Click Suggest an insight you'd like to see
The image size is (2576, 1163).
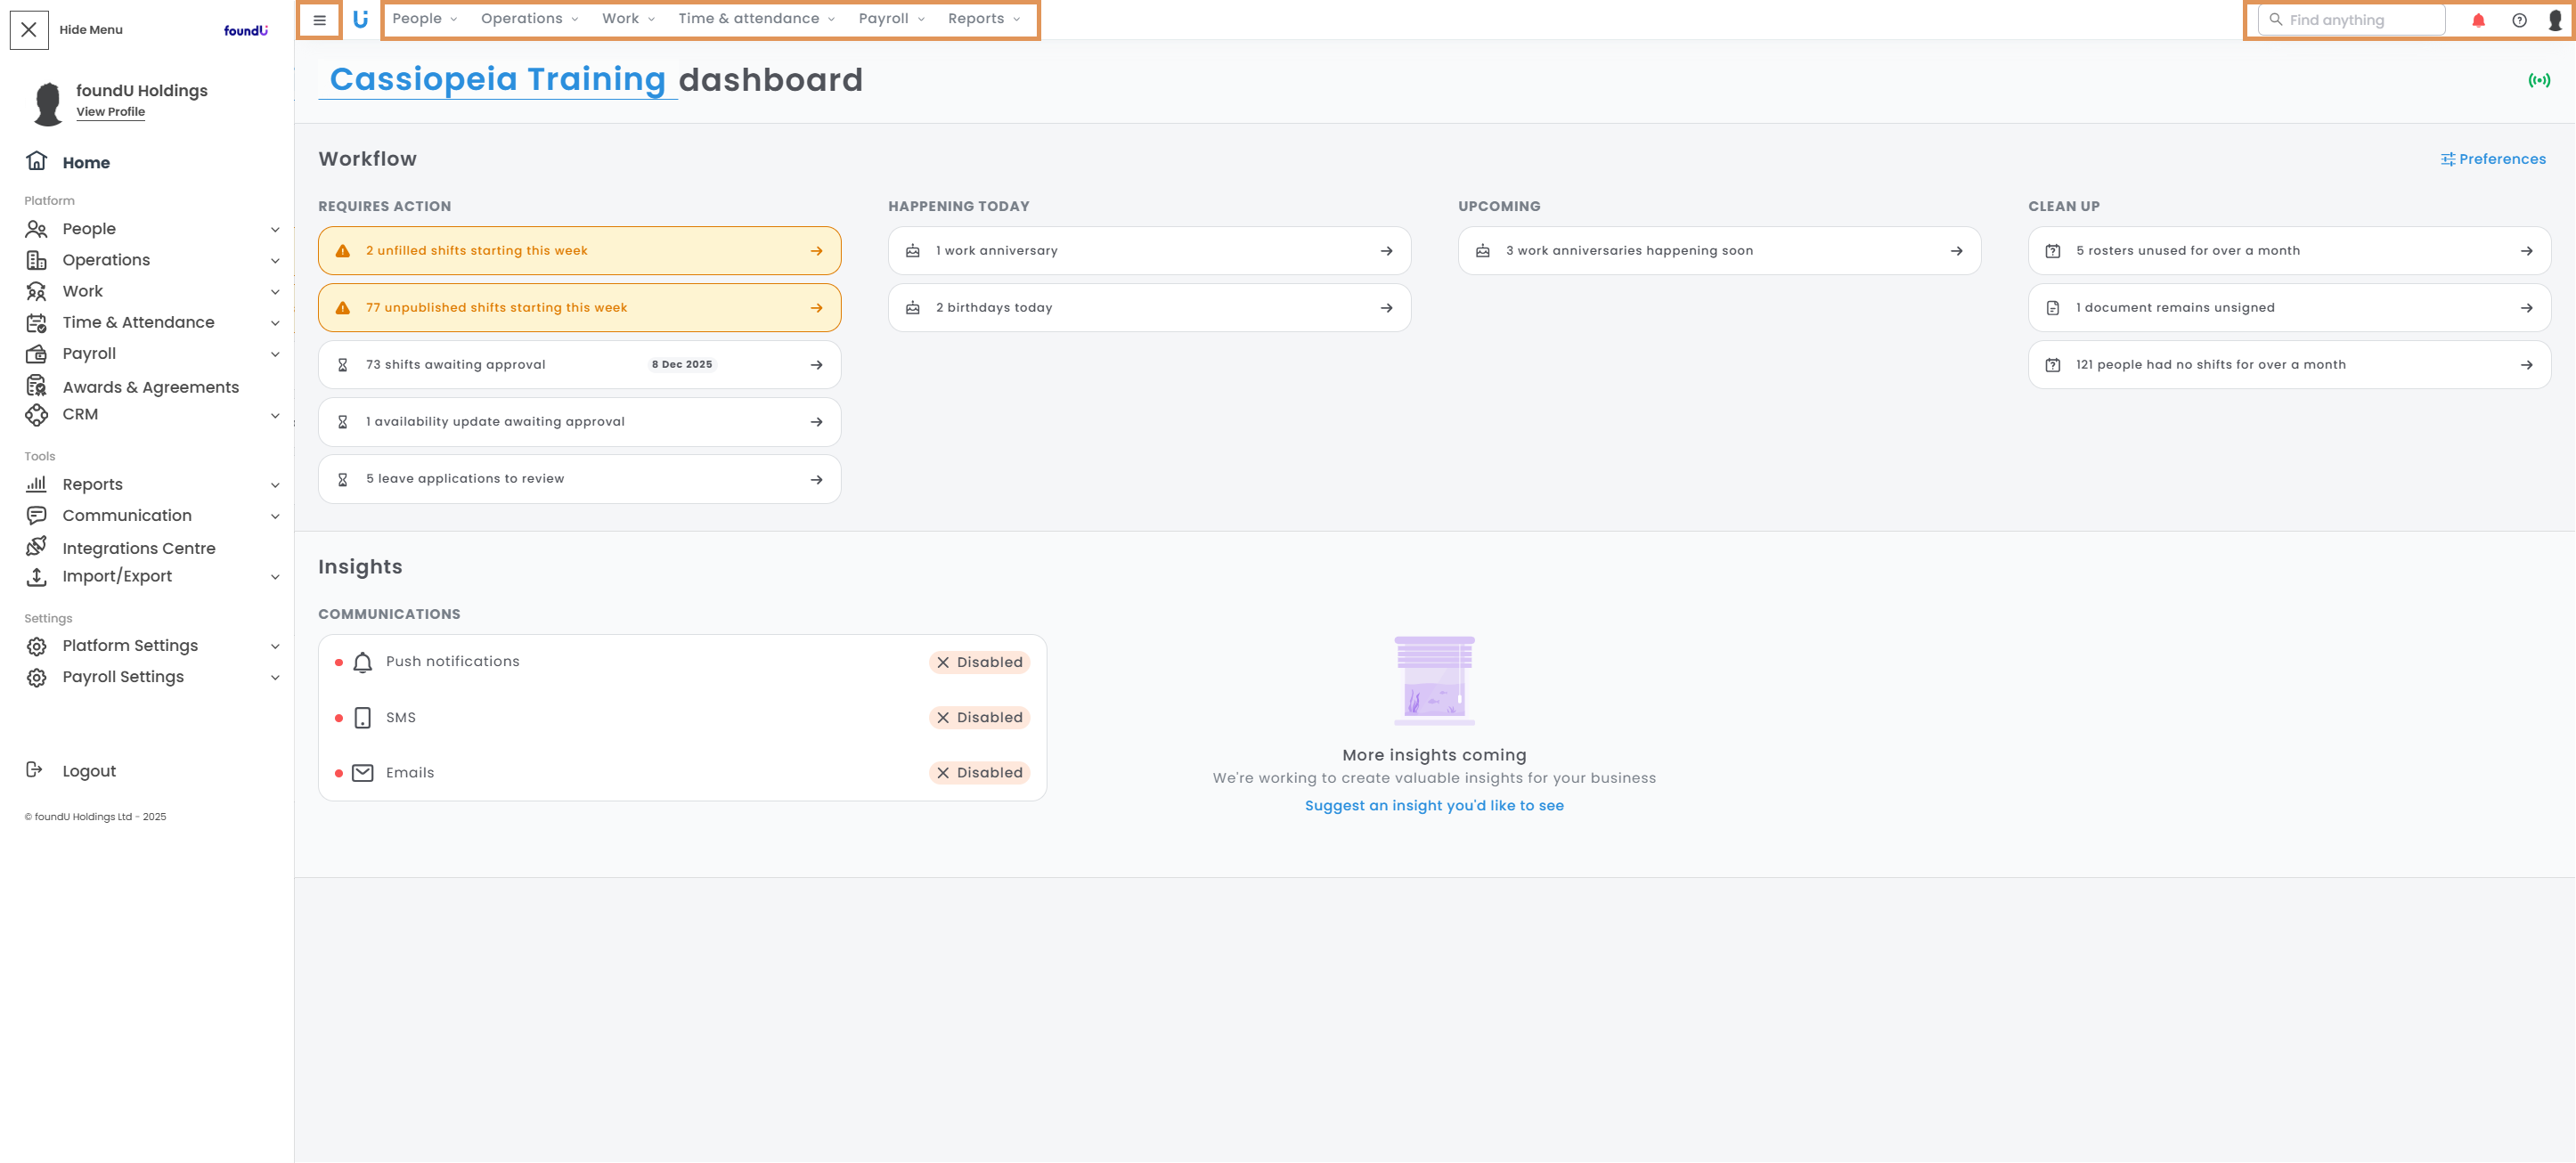click(x=1433, y=805)
